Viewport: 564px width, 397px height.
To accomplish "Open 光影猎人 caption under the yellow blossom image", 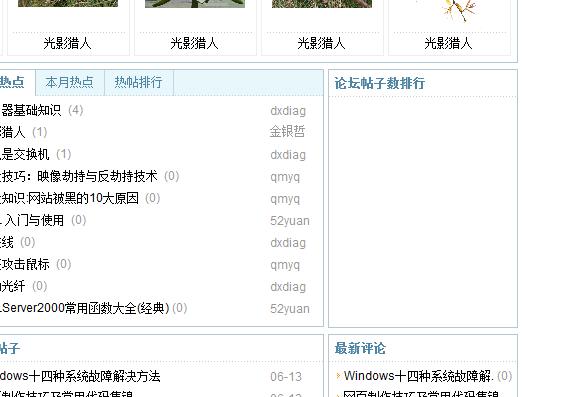I will 448,44.
